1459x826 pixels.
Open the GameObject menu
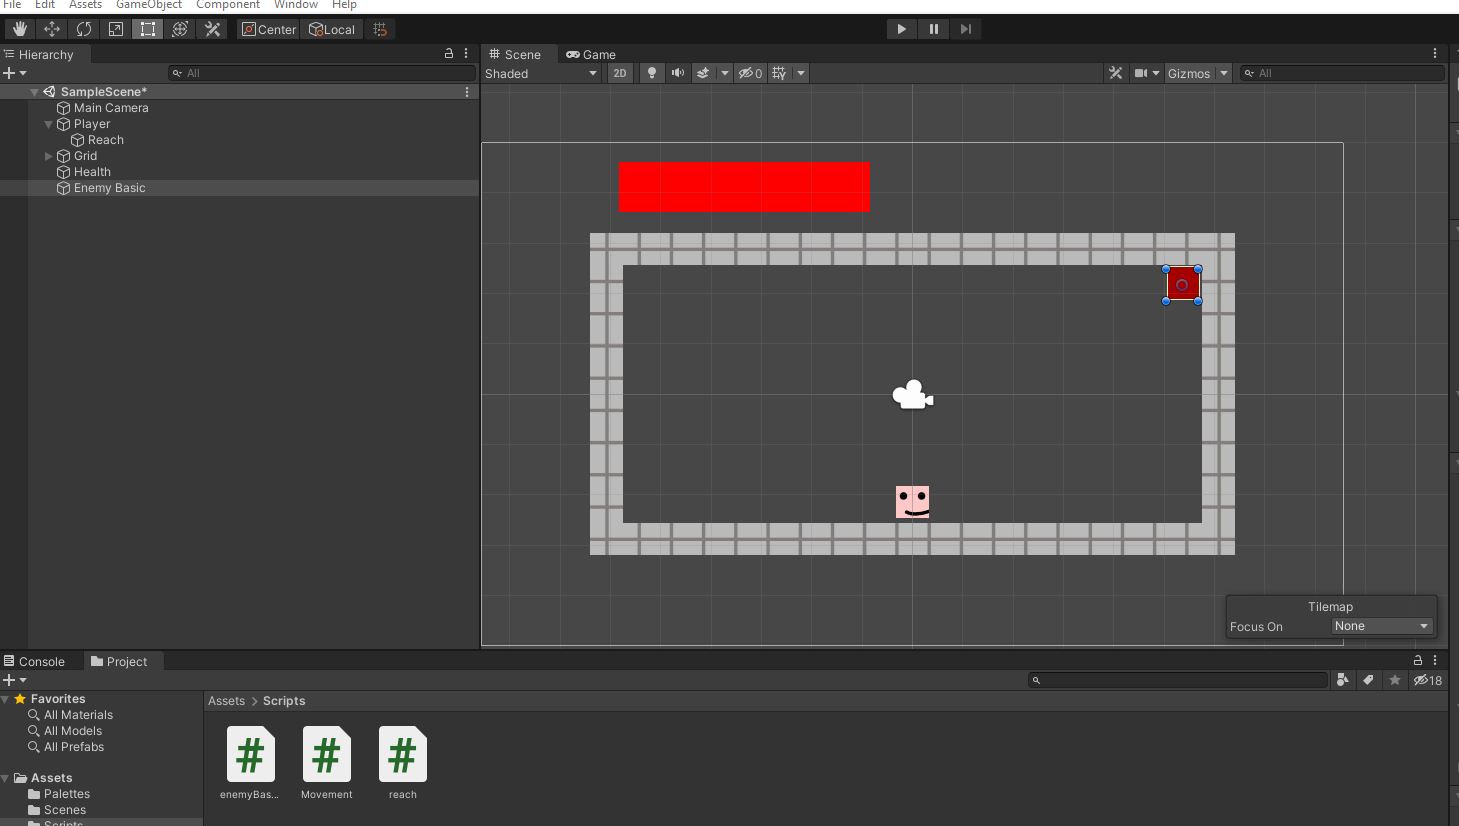[x=149, y=5]
